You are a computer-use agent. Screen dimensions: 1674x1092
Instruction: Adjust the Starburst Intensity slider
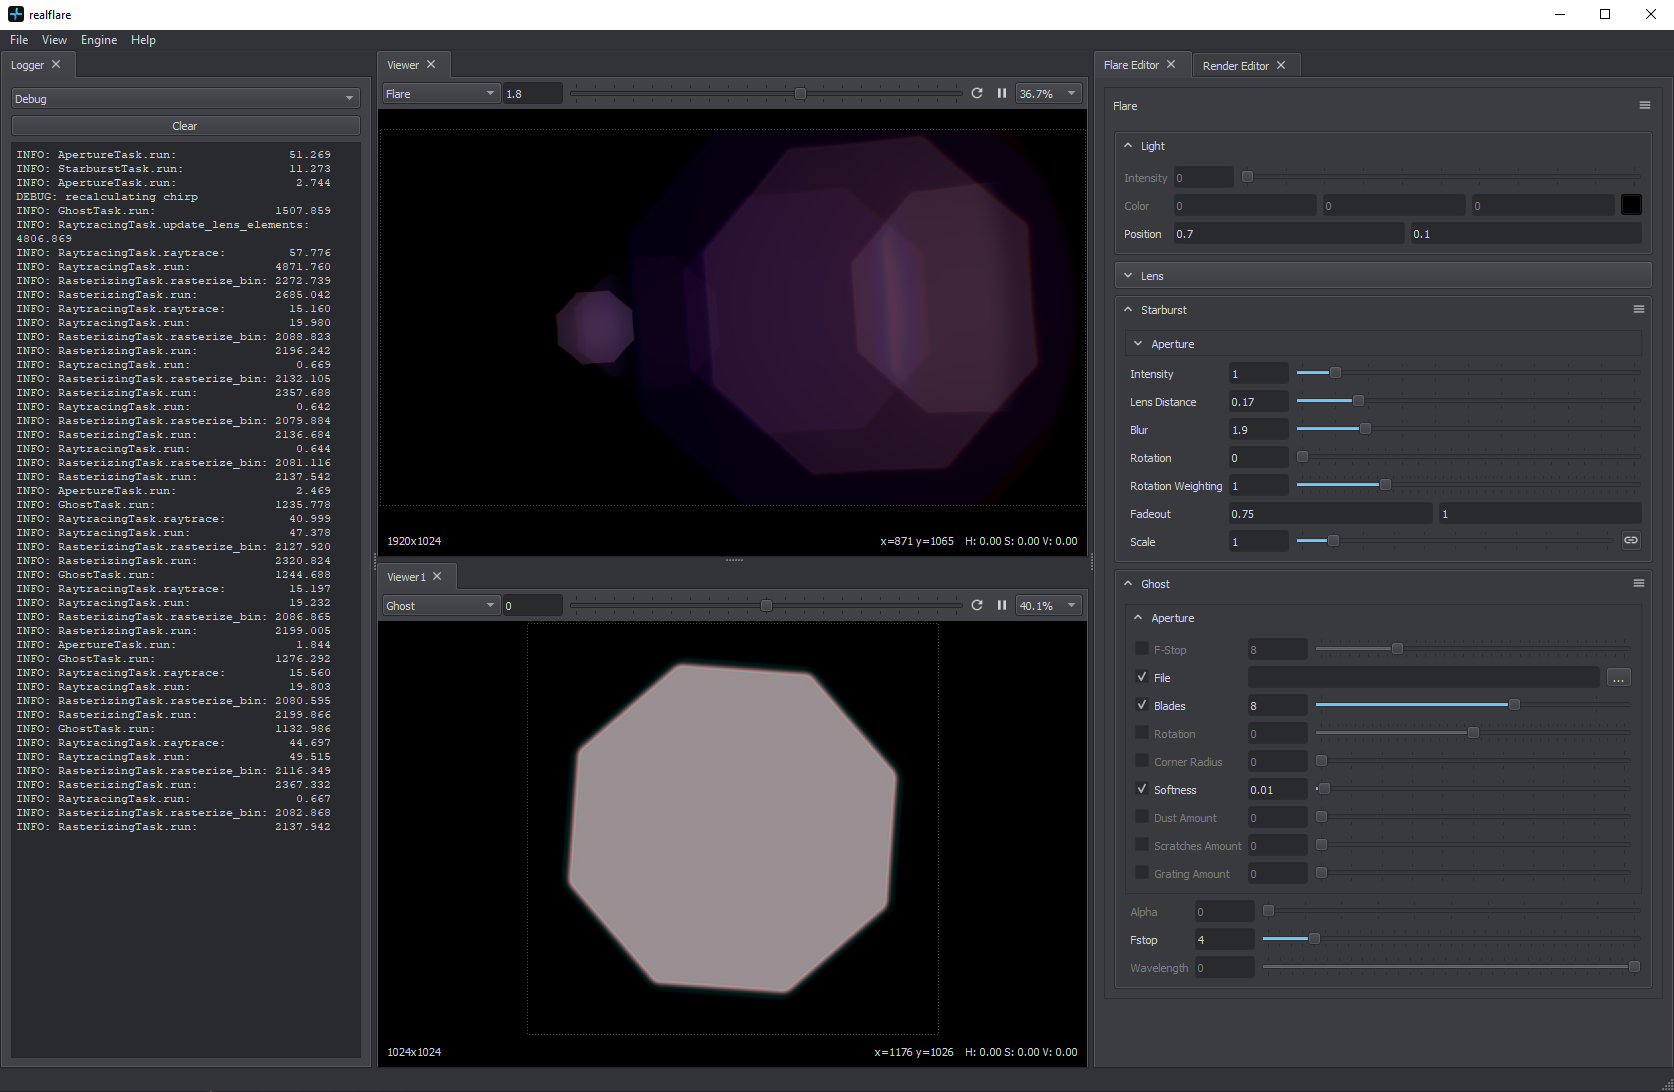pyautogui.click(x=1468, y=372)
